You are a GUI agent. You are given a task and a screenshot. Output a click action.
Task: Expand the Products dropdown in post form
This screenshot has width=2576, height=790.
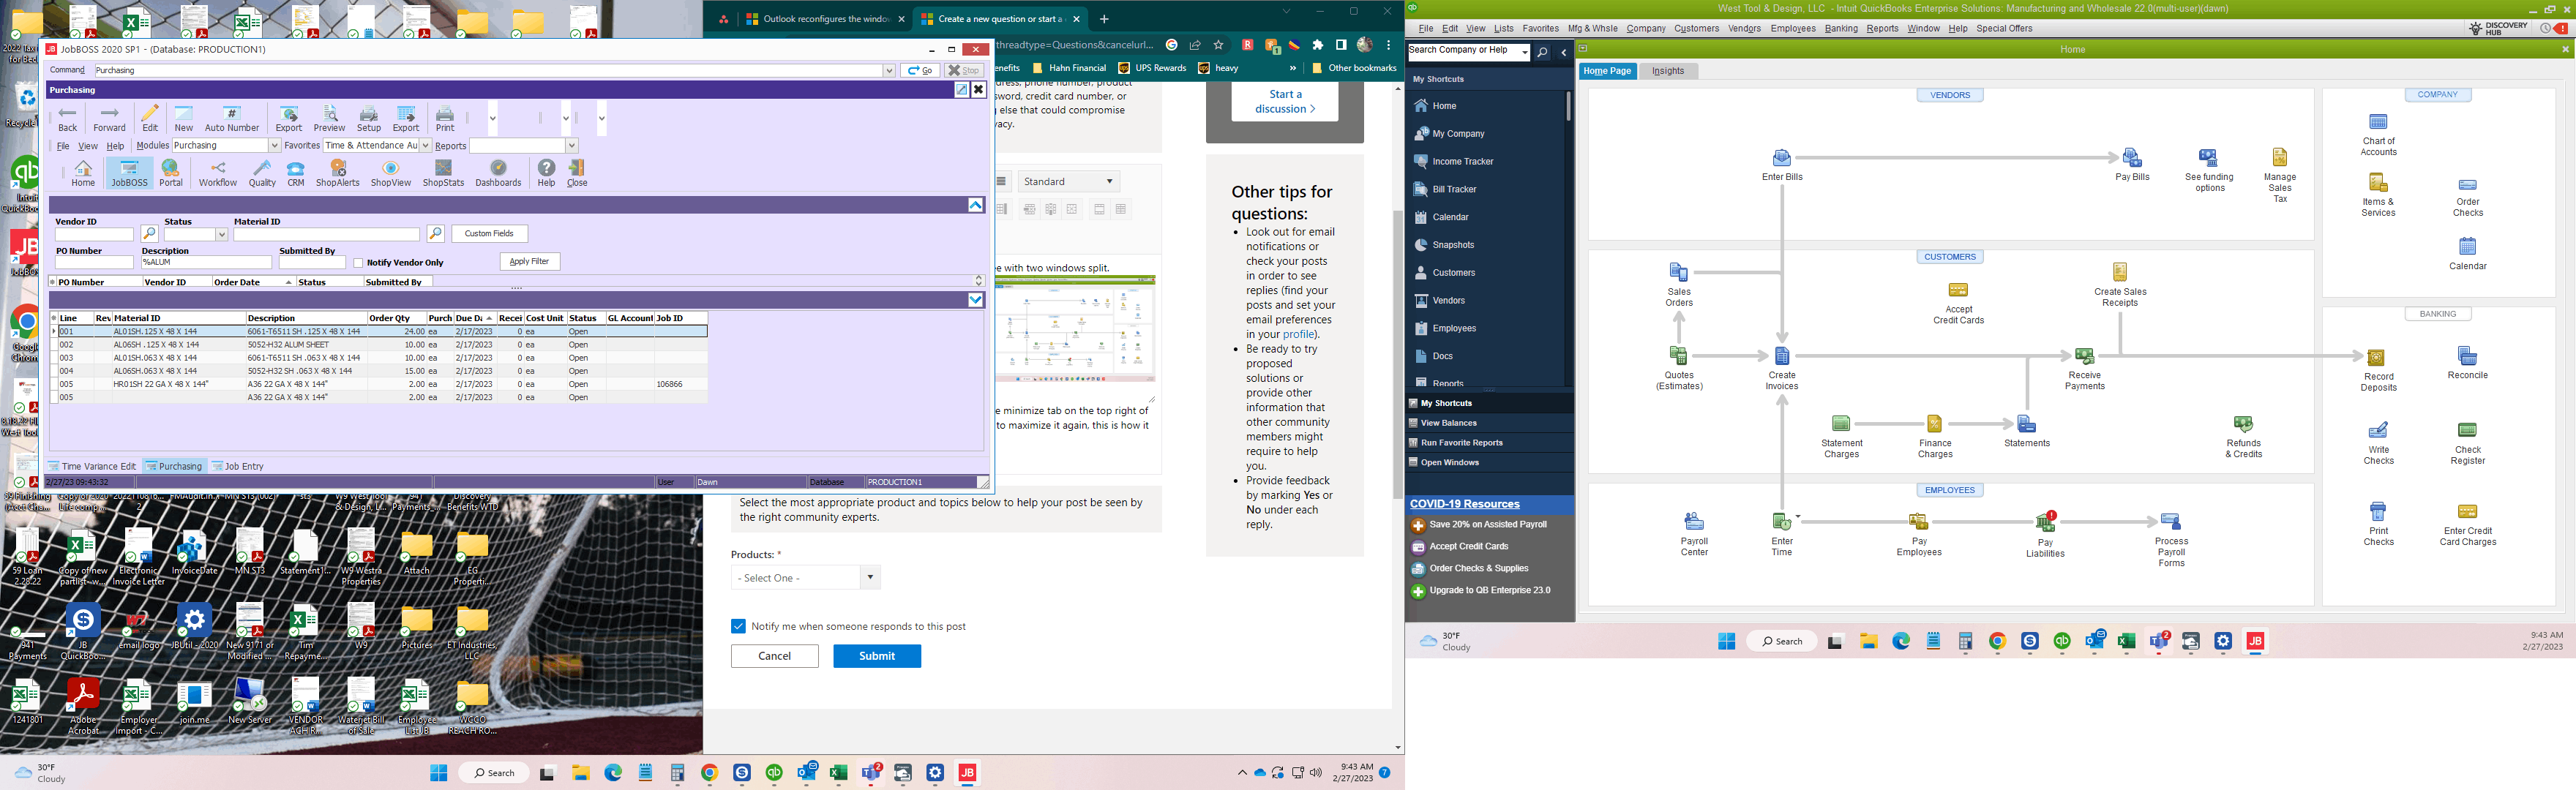click(x=869, y=578)
